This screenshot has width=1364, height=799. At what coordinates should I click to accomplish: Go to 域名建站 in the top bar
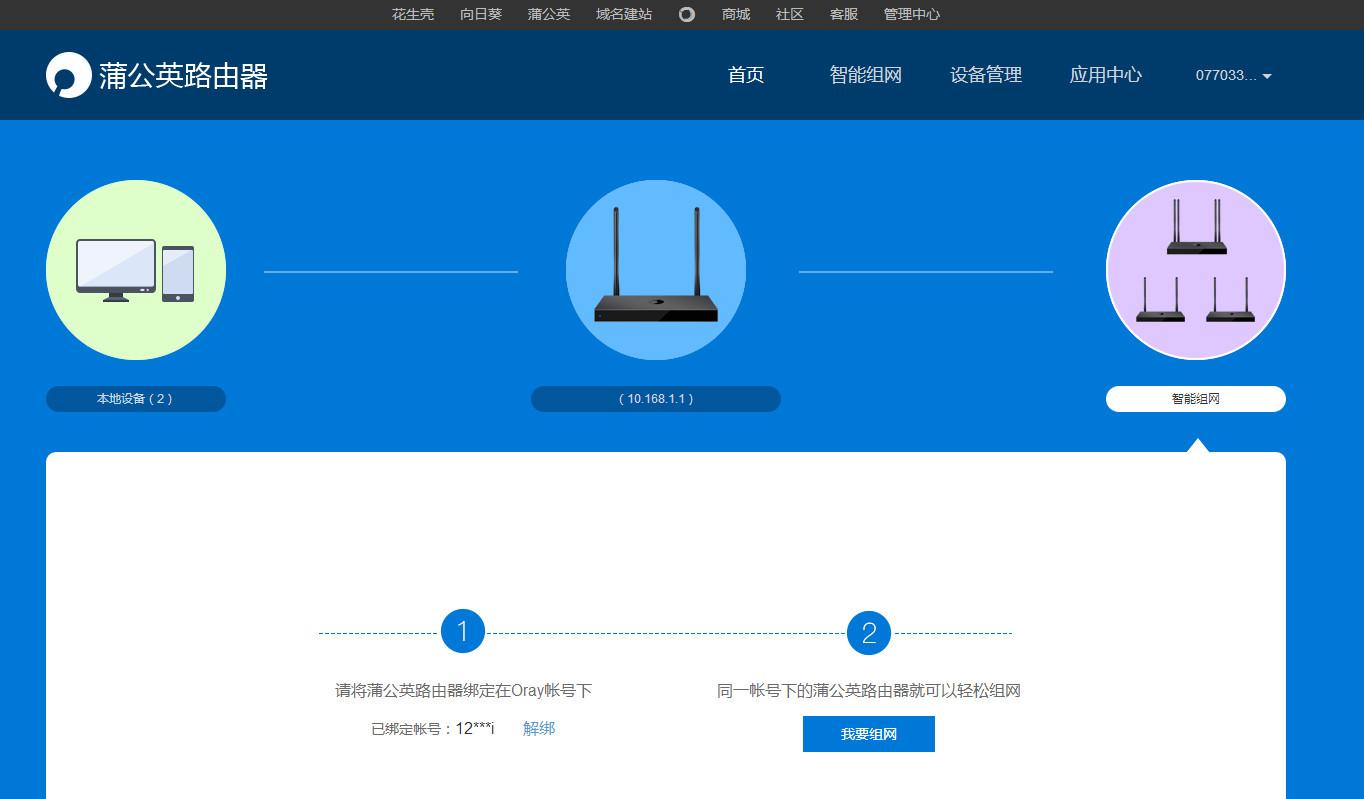click(x=624, y=14)
